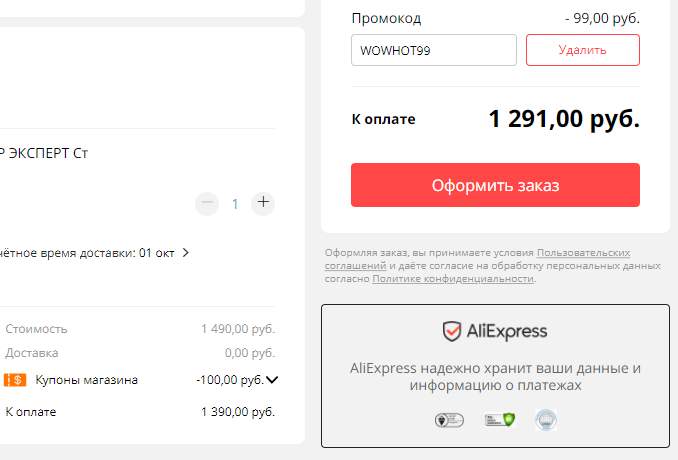The image size is (678, 460).
Task: Place order with Оформить заказ button
Action: 495,185
